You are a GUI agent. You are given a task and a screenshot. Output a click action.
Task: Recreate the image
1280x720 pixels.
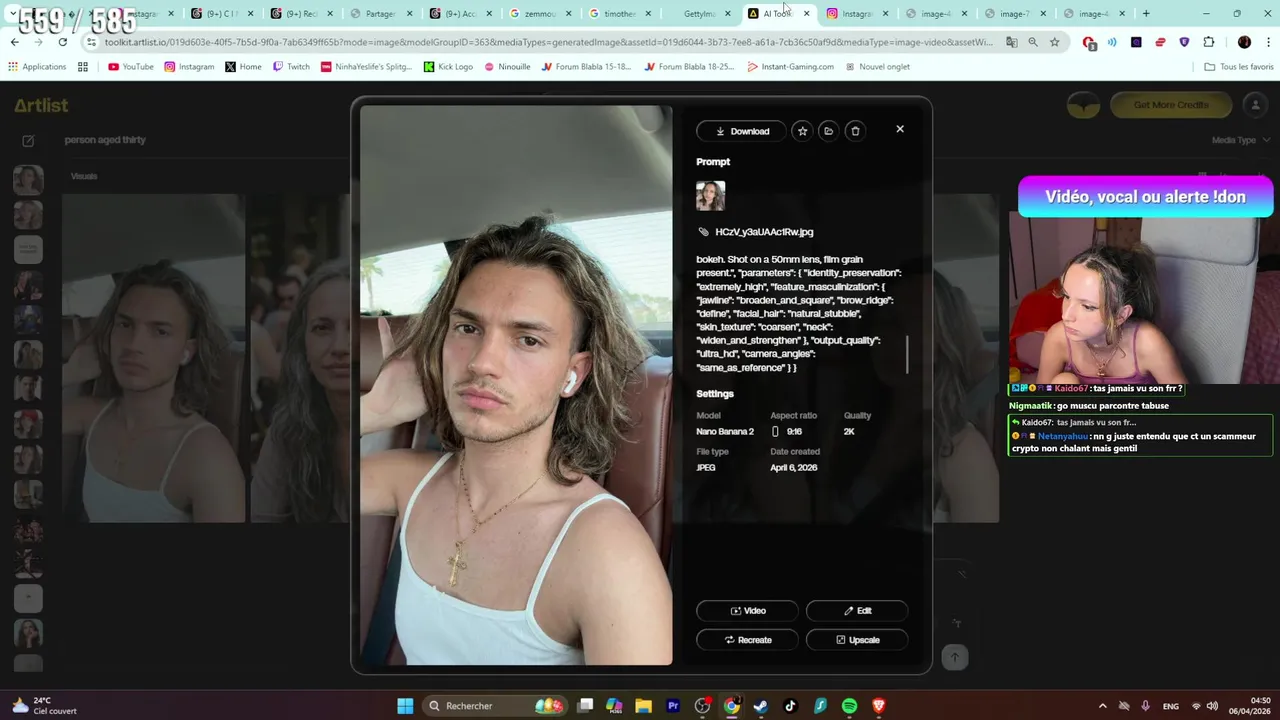(x=747, y=640)
